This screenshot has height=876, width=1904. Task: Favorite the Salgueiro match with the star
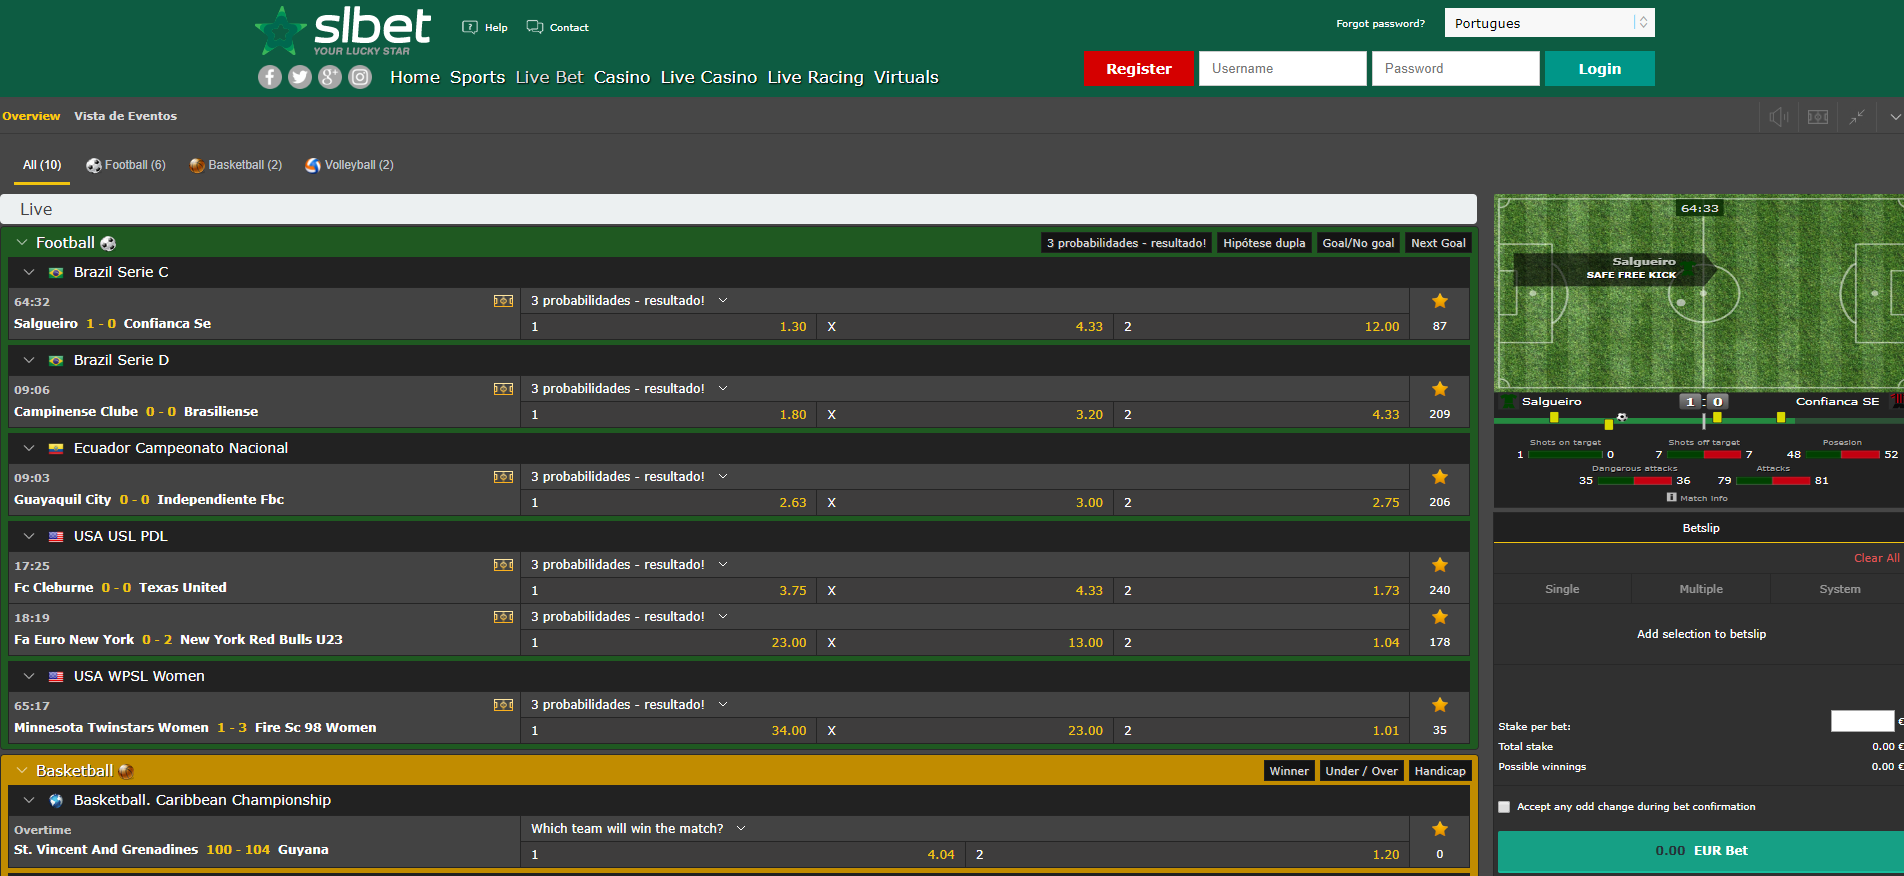(x=1440, y=301)
